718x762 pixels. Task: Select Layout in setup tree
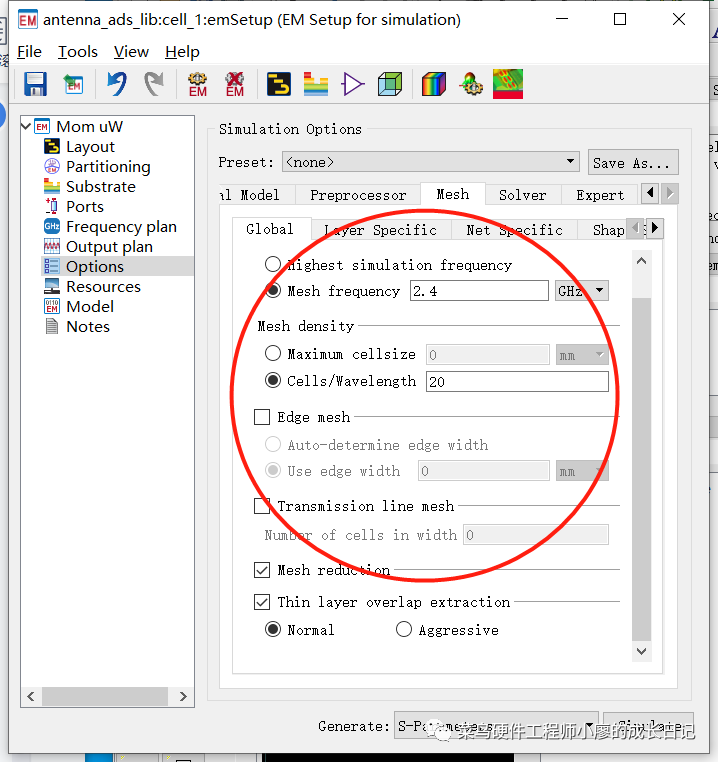point(90,147)
